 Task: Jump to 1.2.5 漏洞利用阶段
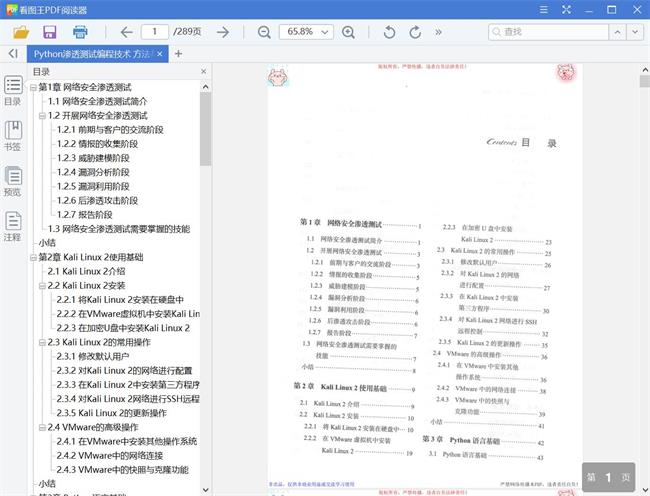(93, 186)
